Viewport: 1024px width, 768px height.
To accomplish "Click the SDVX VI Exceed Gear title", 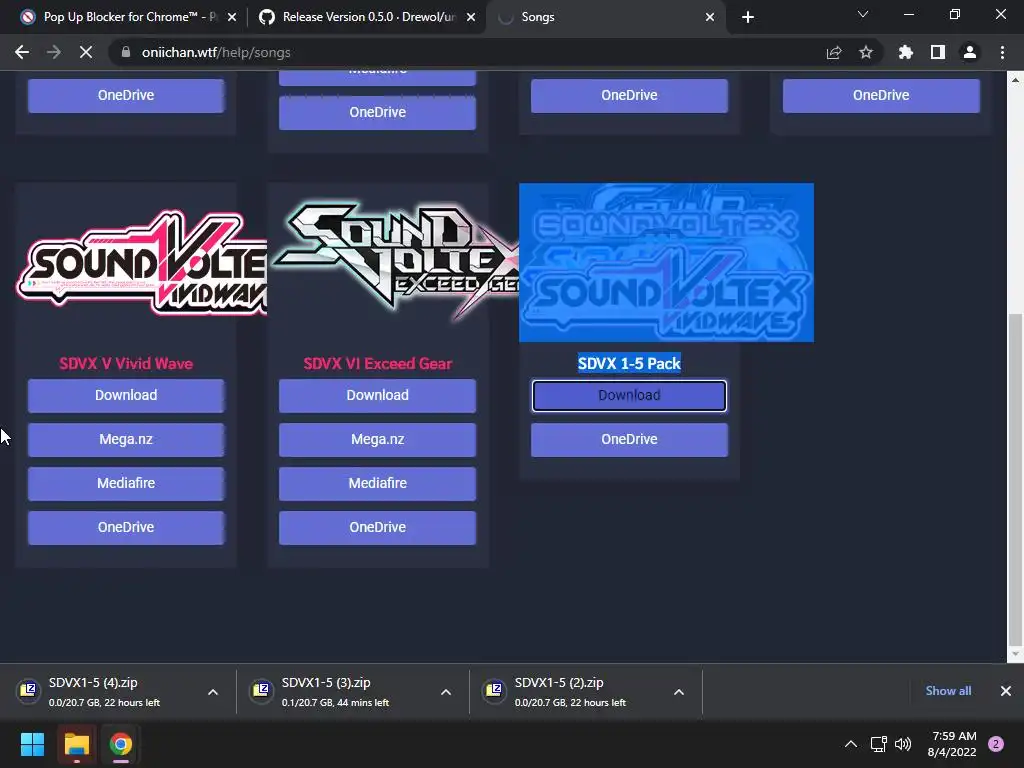I will [377, 364].
